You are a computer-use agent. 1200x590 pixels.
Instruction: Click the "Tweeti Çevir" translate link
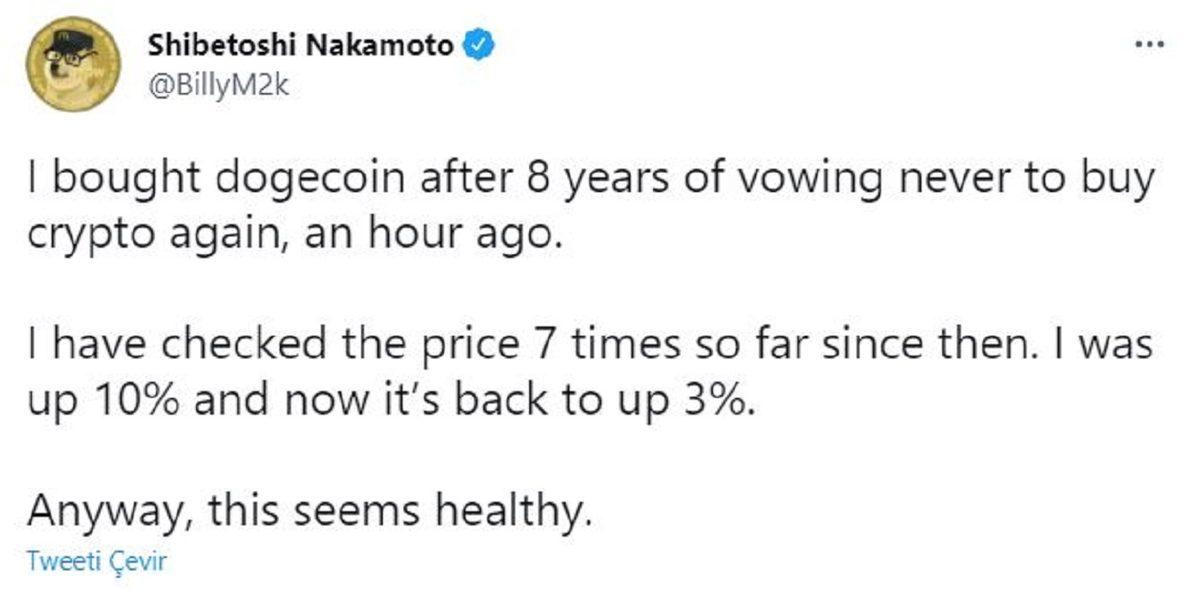(x=96, y=561)
